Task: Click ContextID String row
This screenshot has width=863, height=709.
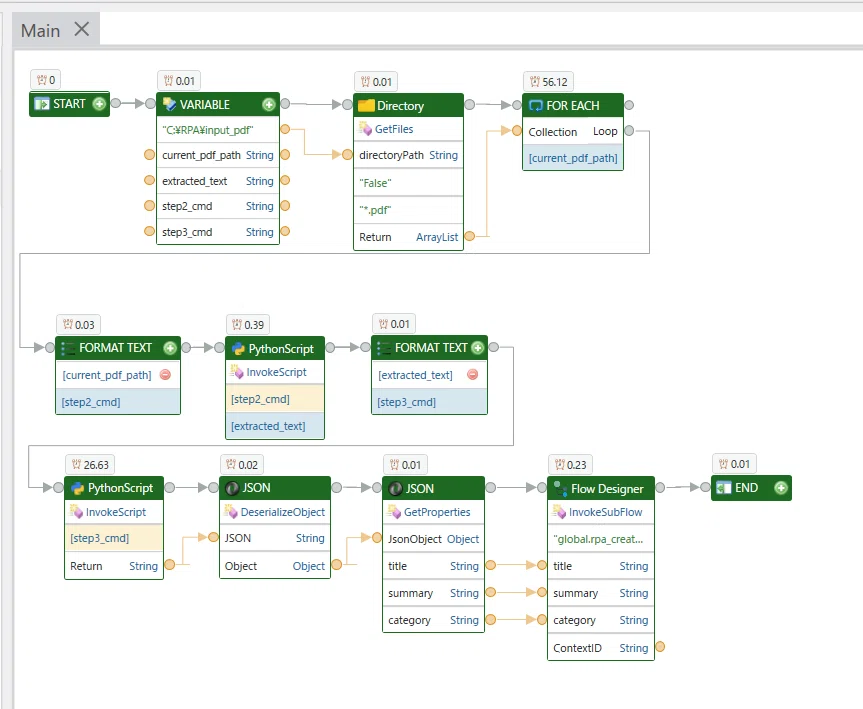Action: (600, 648)
